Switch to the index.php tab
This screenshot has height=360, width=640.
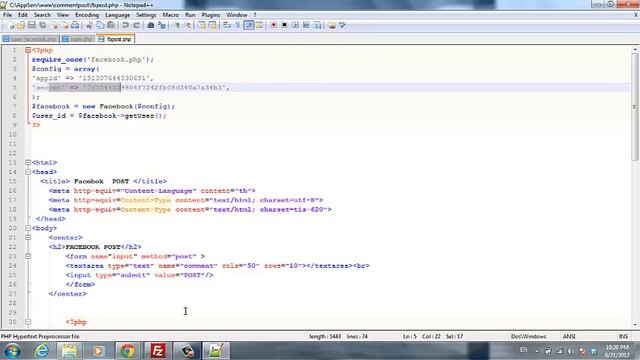point(78,39)
